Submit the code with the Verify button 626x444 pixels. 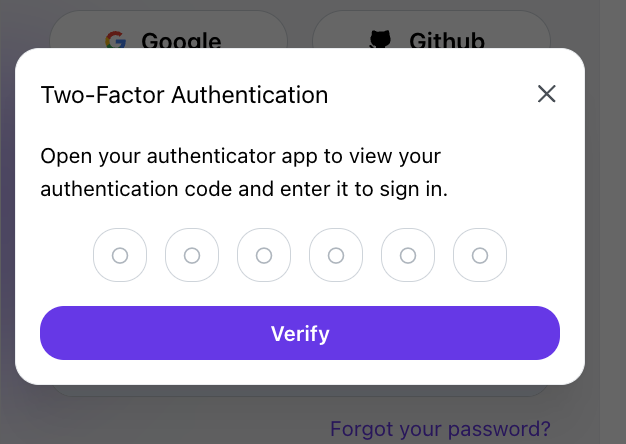click(x=300, y=333)
